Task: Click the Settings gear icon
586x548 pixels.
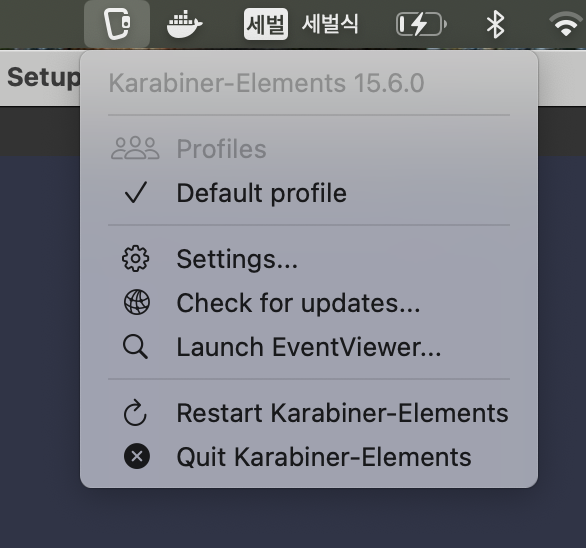Action: coord(136,258)
